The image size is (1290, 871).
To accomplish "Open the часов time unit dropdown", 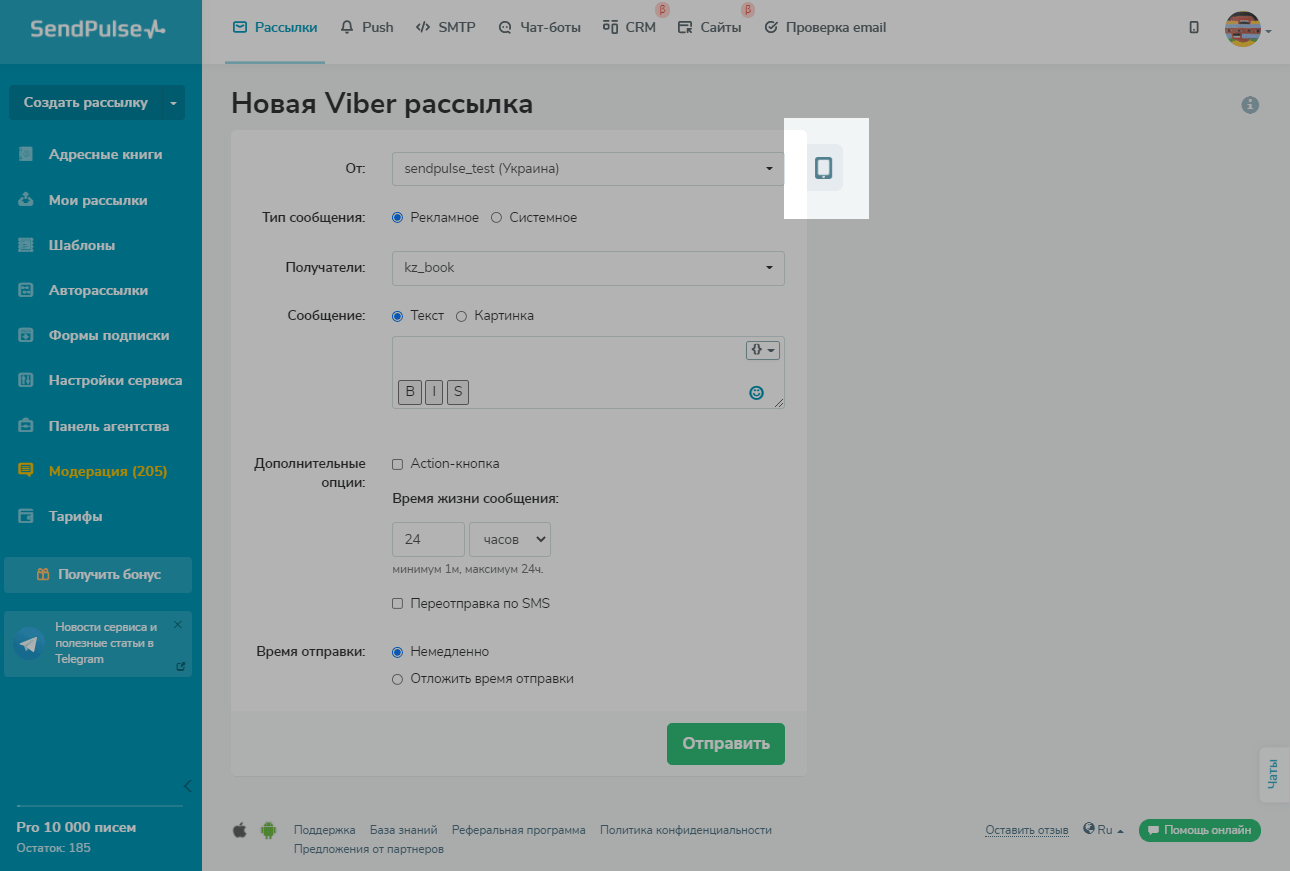I will pyautogui.click(x=510, y=539).
